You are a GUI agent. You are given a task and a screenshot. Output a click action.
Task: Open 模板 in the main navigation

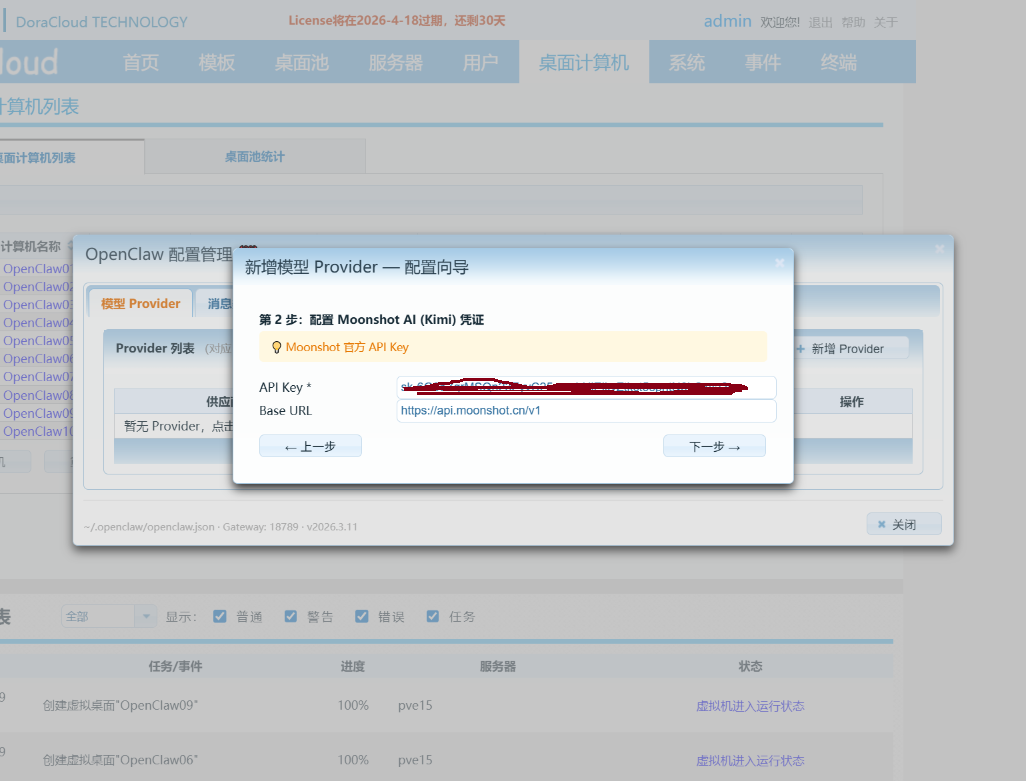(x=217, y=63)
